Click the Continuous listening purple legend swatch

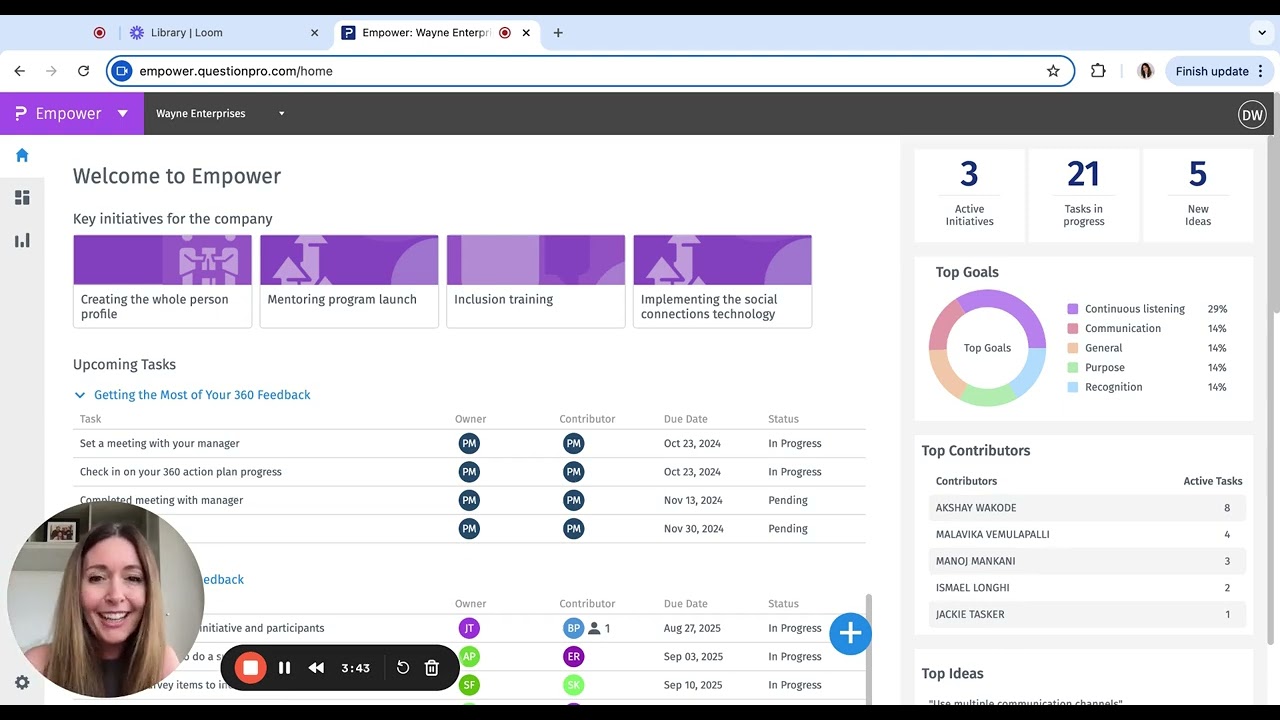[1073, 309]
